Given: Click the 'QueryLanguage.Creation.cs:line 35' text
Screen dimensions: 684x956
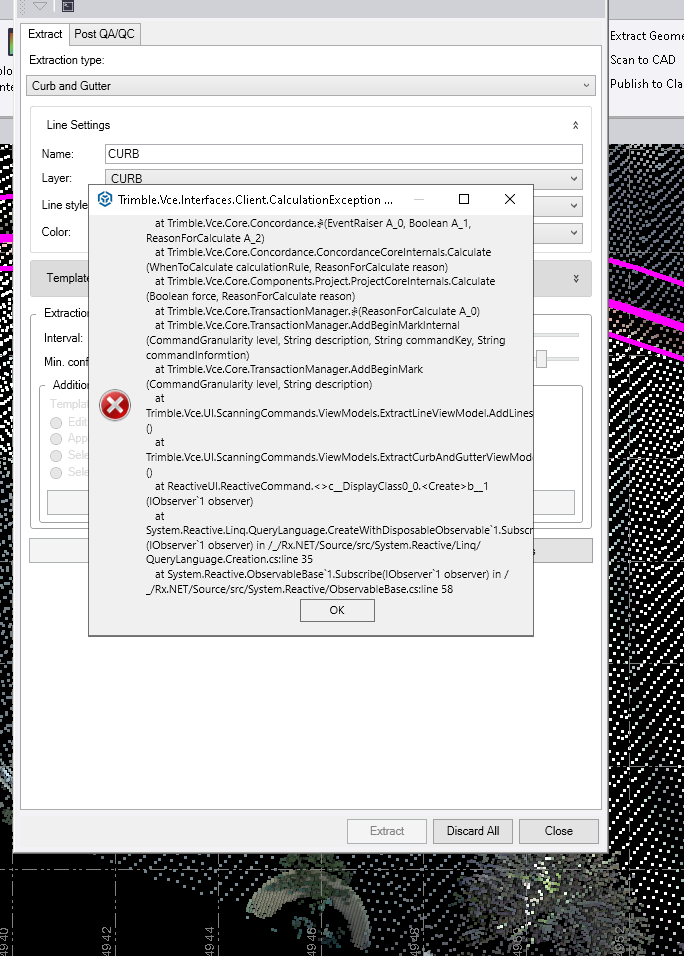Looking at the screenshot, I should [229, 560].
